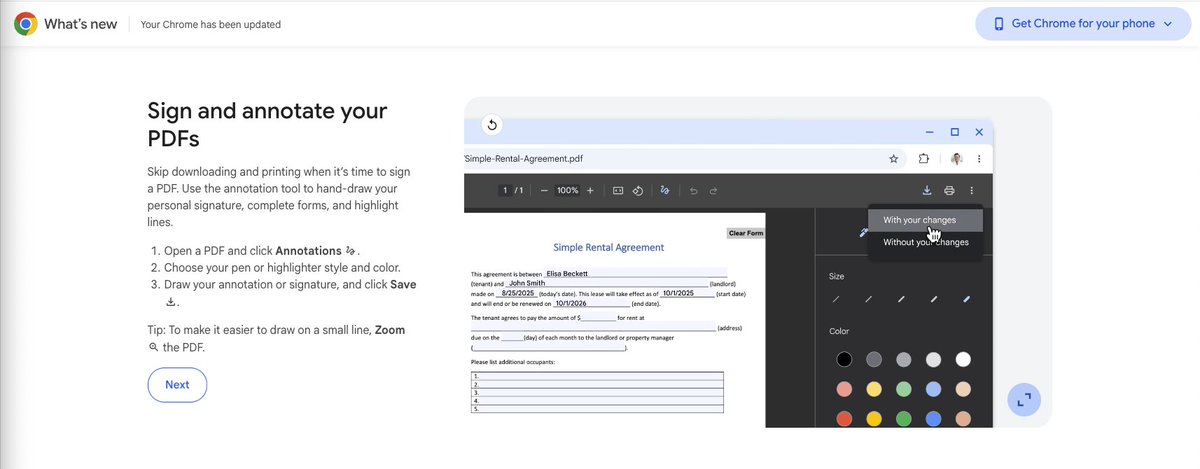Image resolution: width=1200 pixels, height=469 pixels.
Task: Click the phone icon in Get Chrome button
Action: click(x=999, y=24)
